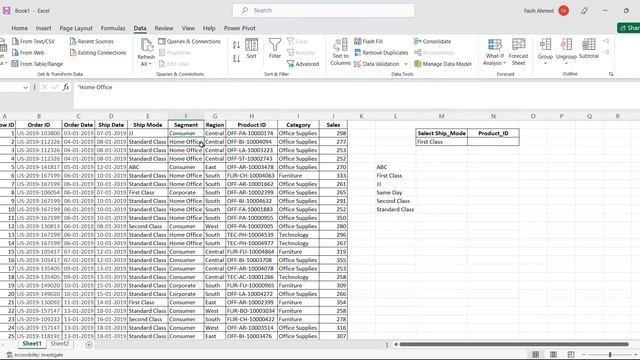Screen dimensions: 640x360
Task: Click Consolidate in Data Tools
Action: point(433,41)
